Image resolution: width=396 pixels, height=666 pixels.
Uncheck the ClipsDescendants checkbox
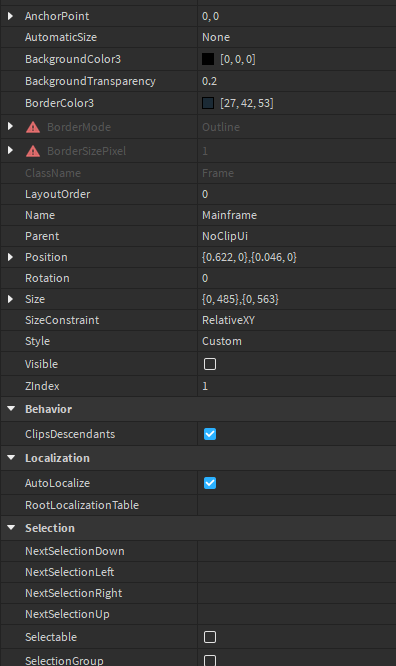pyautogui.click(x=210, y=434)
